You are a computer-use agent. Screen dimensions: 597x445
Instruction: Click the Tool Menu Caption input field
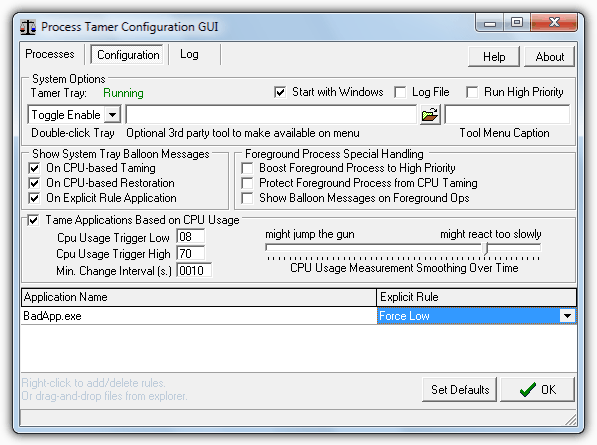(507, 115)
